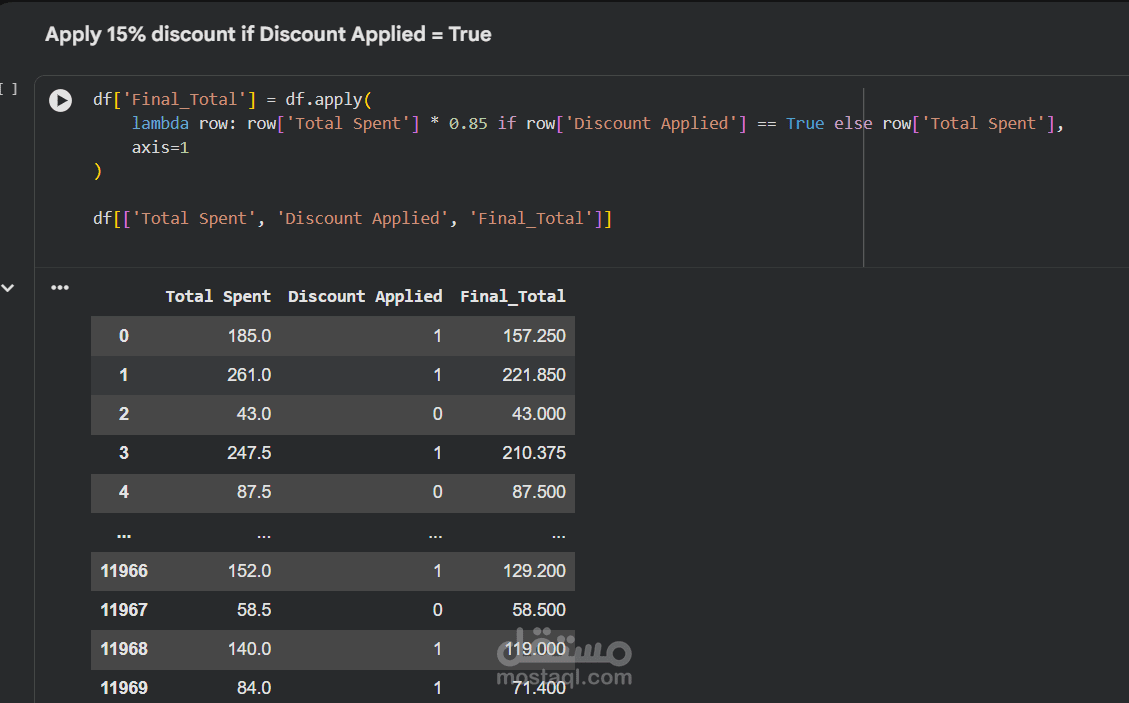Select the 'Apply 15% discount' heading cell
Viewport: 1129px width, 703px height.
click(268, 34)
